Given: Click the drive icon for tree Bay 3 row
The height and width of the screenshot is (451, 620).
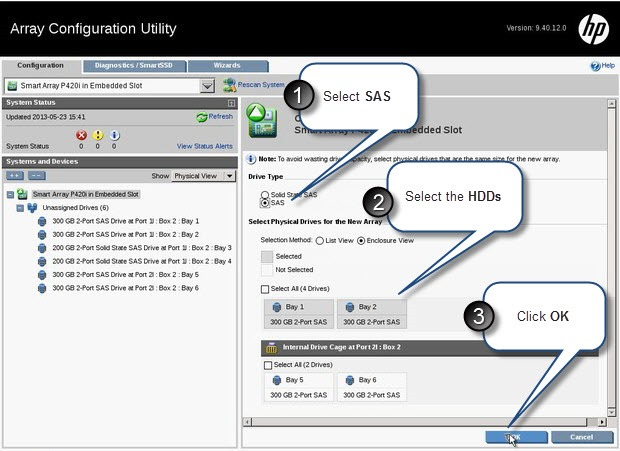Looking at the screenshot, I should (42, 248).
